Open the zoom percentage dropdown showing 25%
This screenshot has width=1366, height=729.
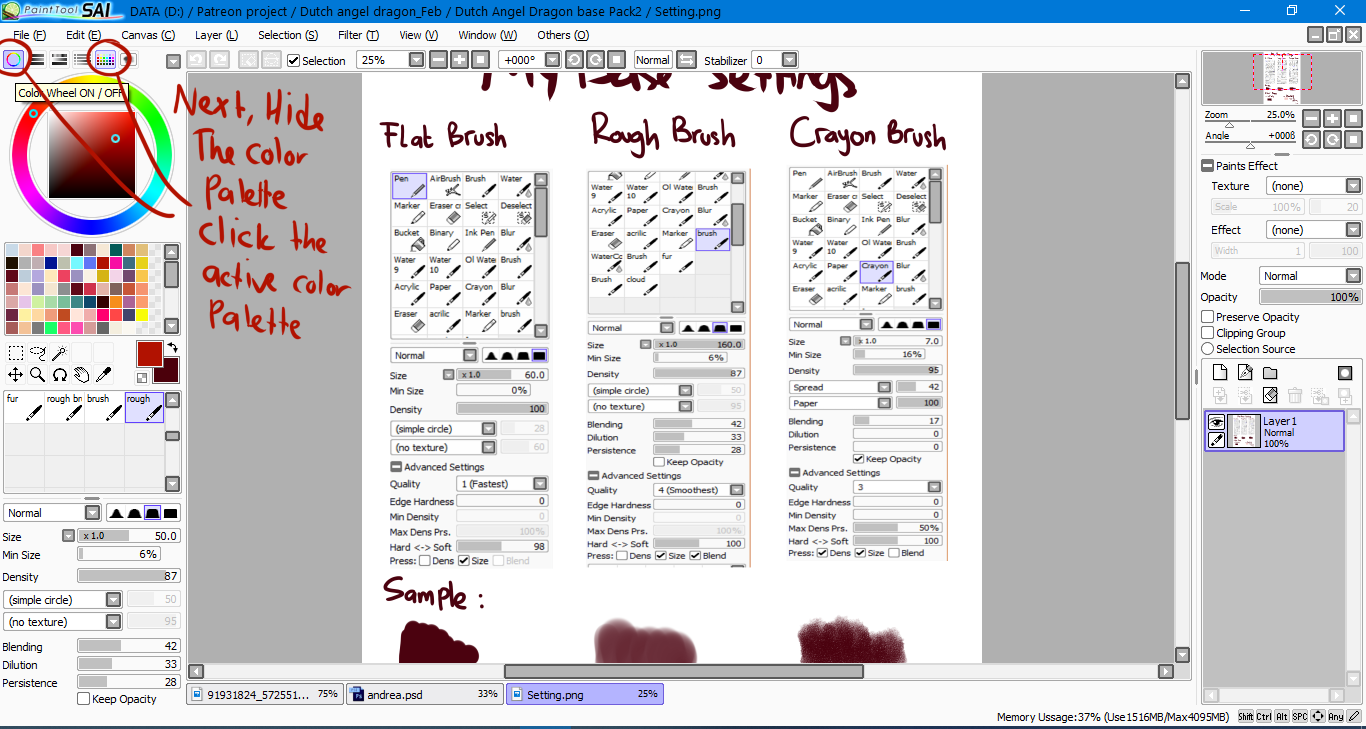point(417,60)
